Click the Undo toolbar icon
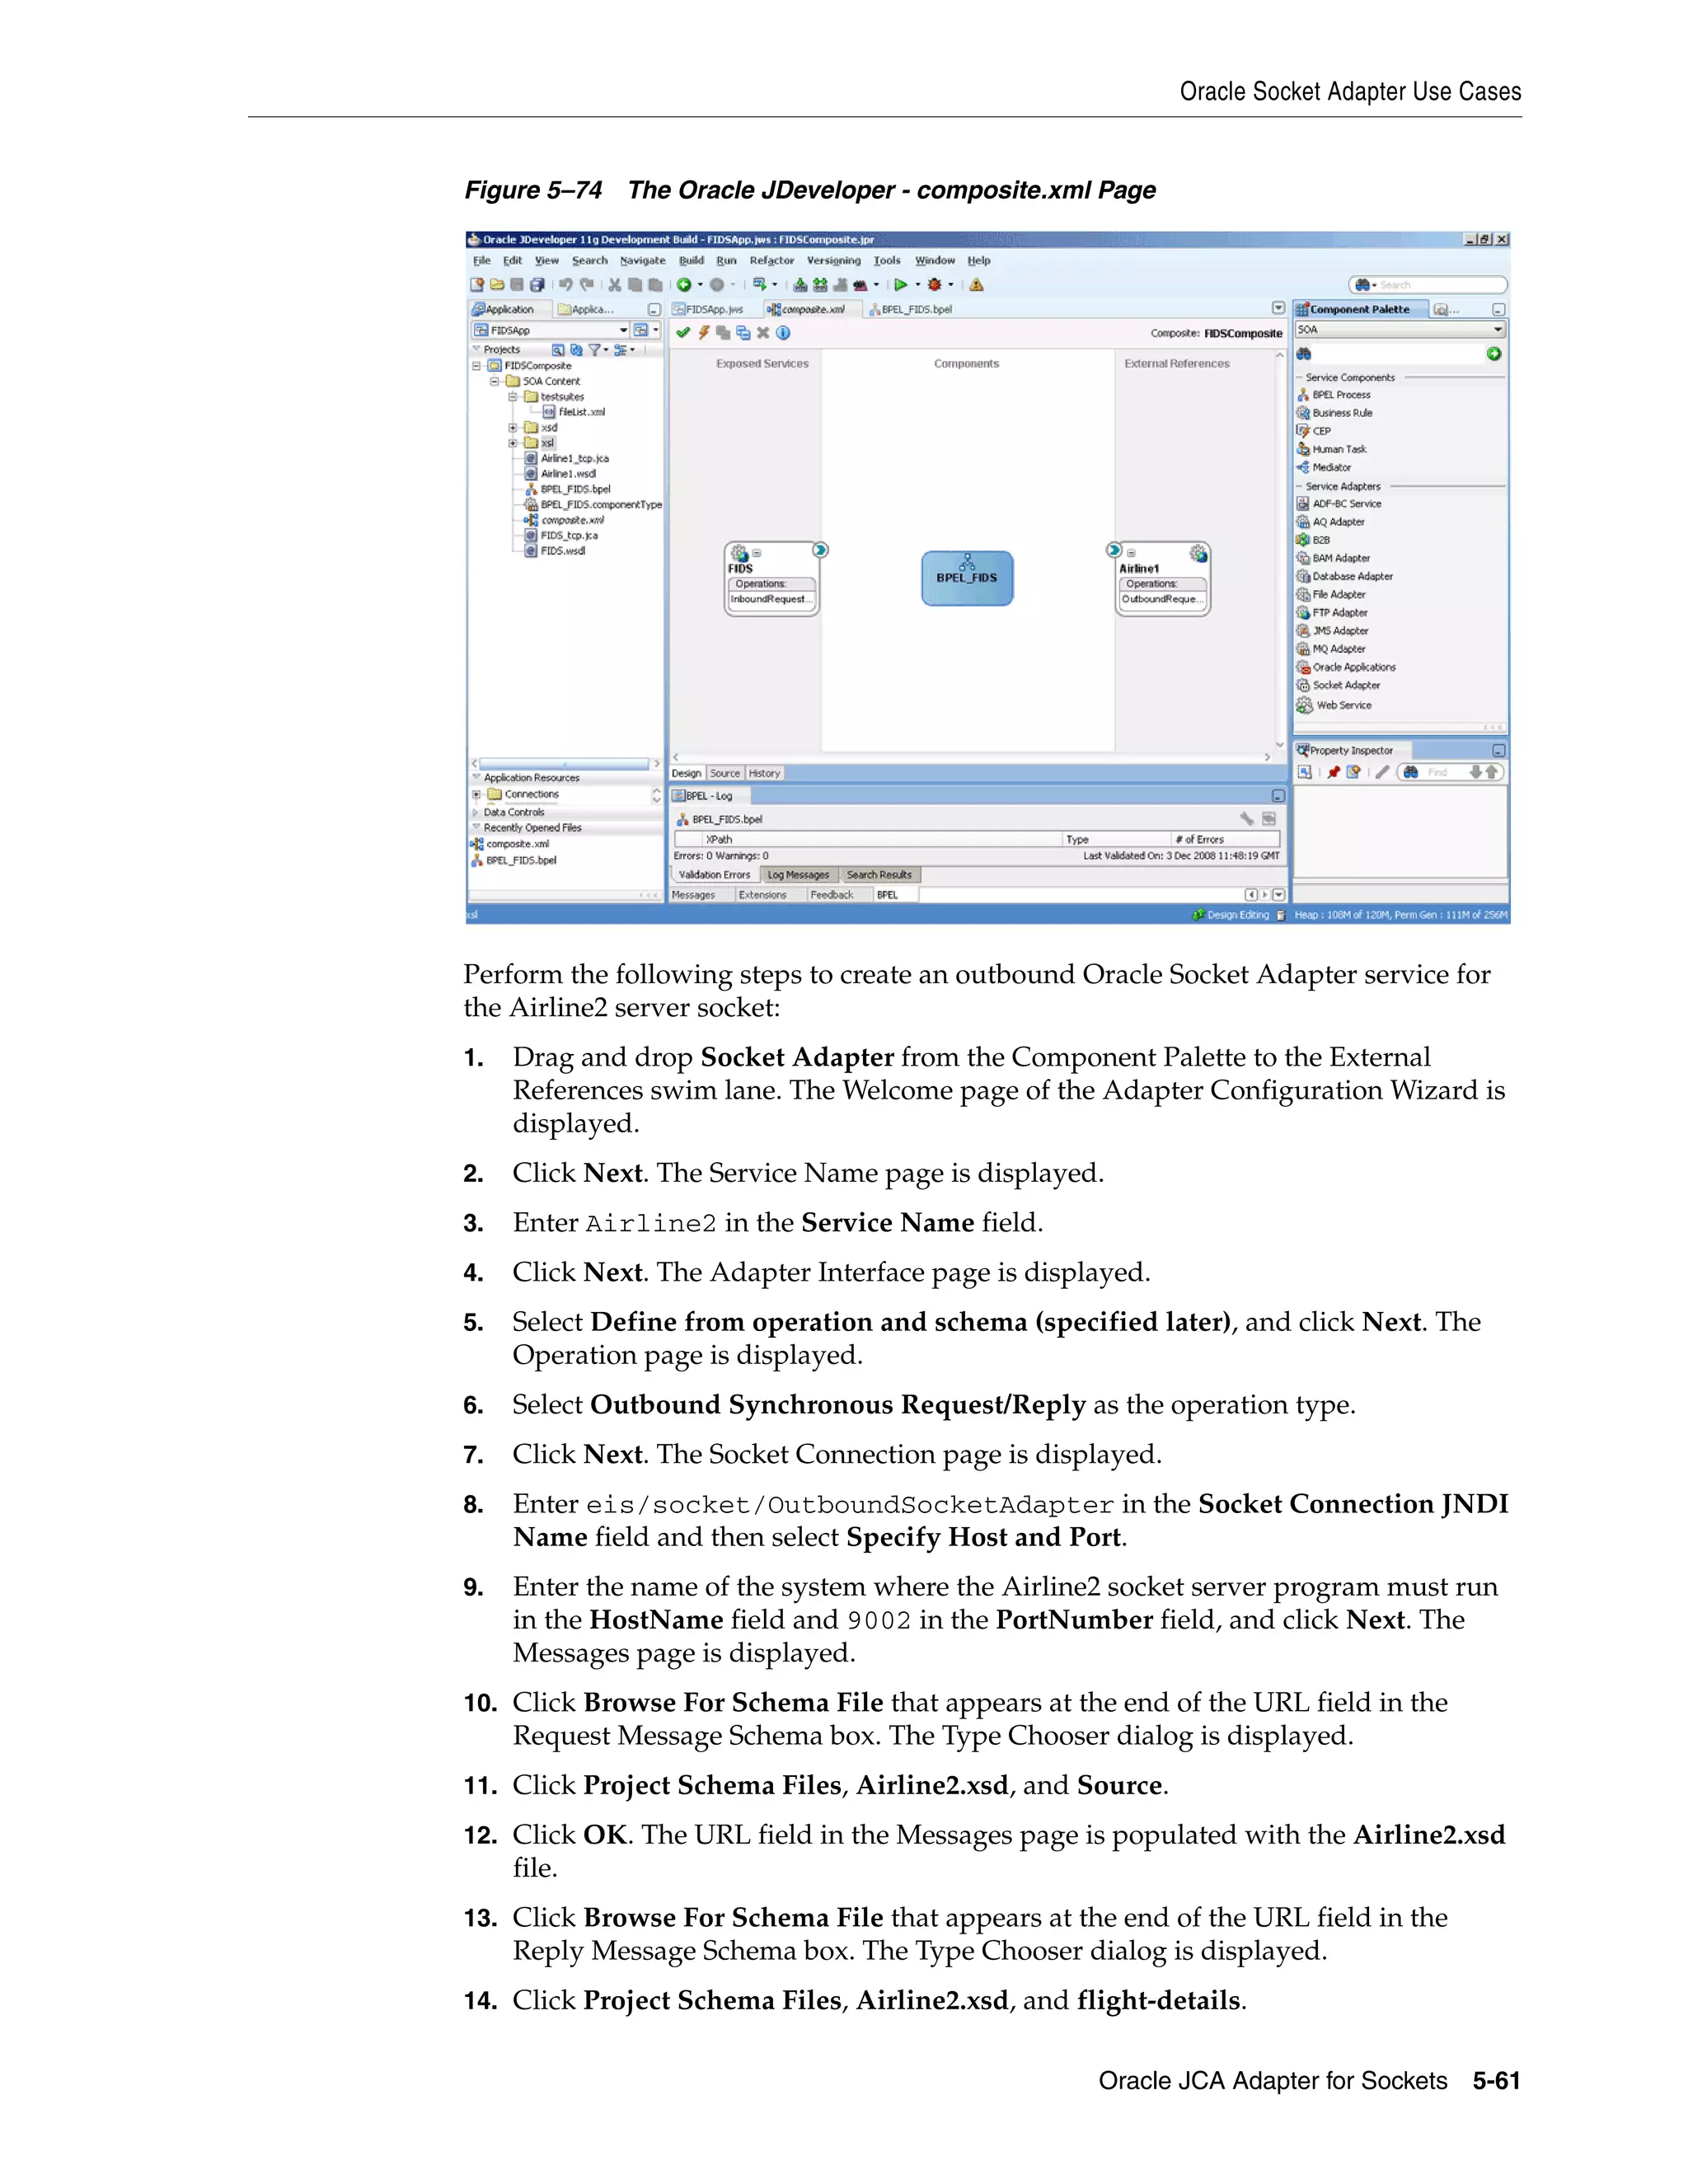 pyautogui.click(x=566, y=285)
